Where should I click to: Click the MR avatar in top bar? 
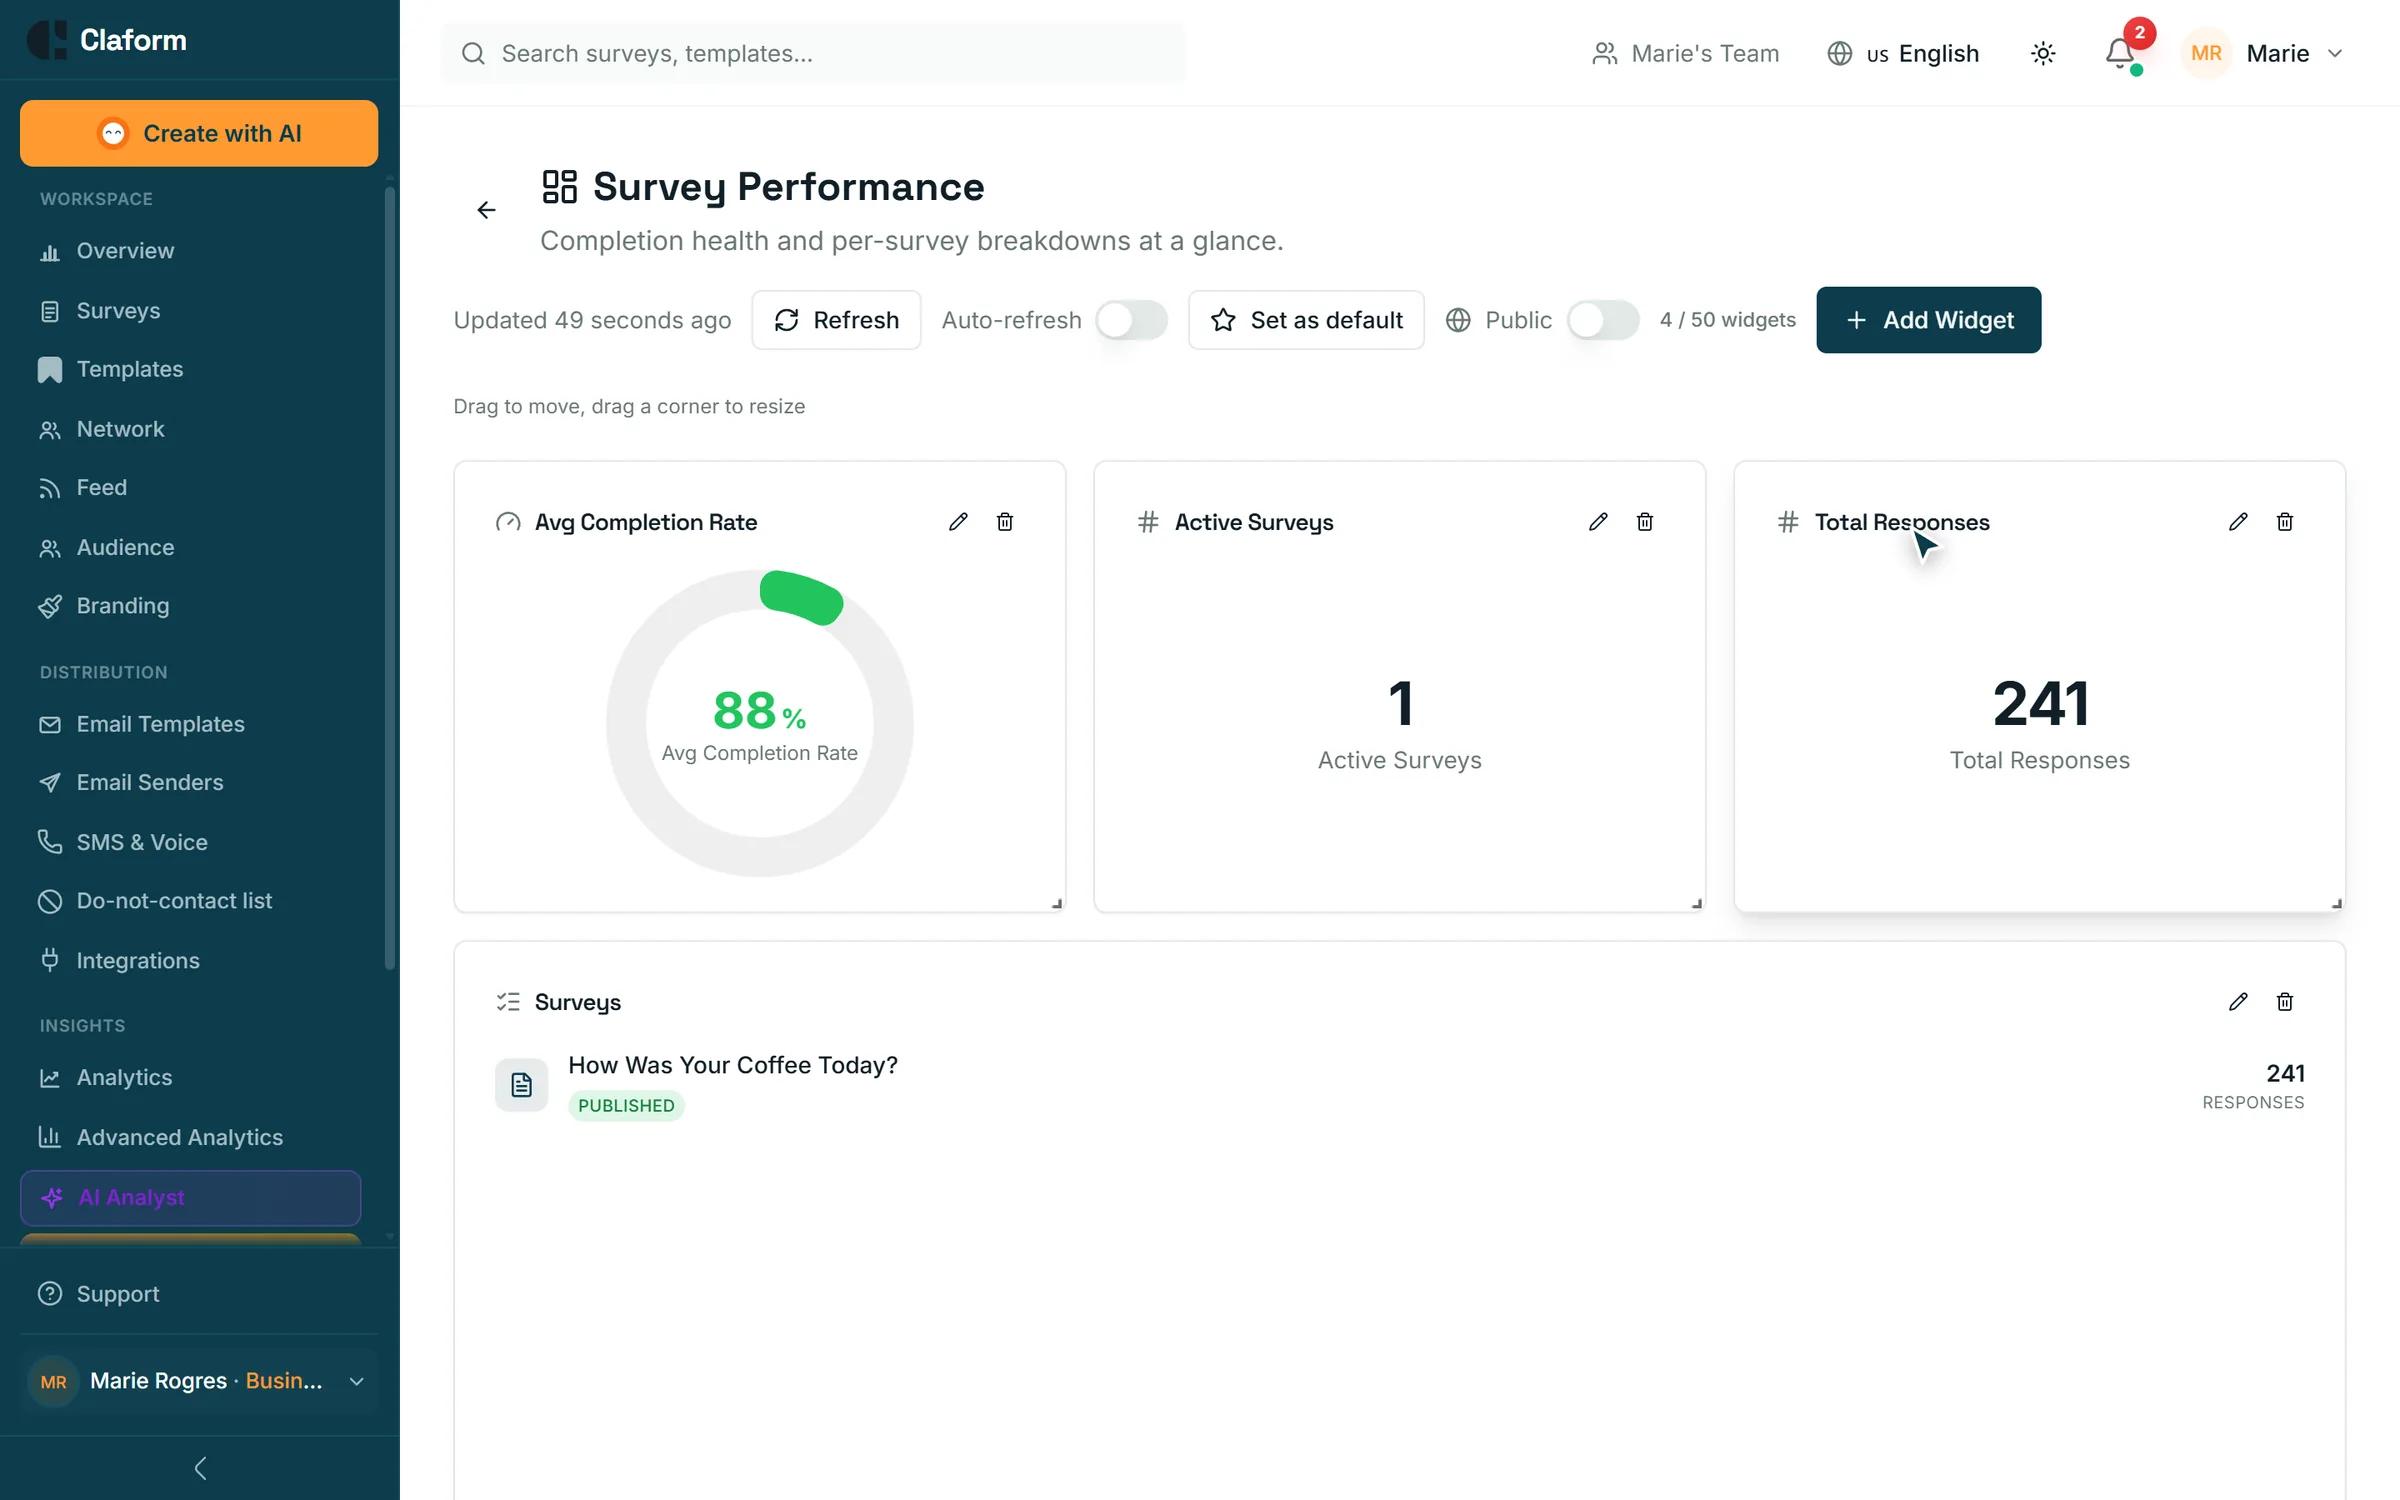[x=2206, y=53]
